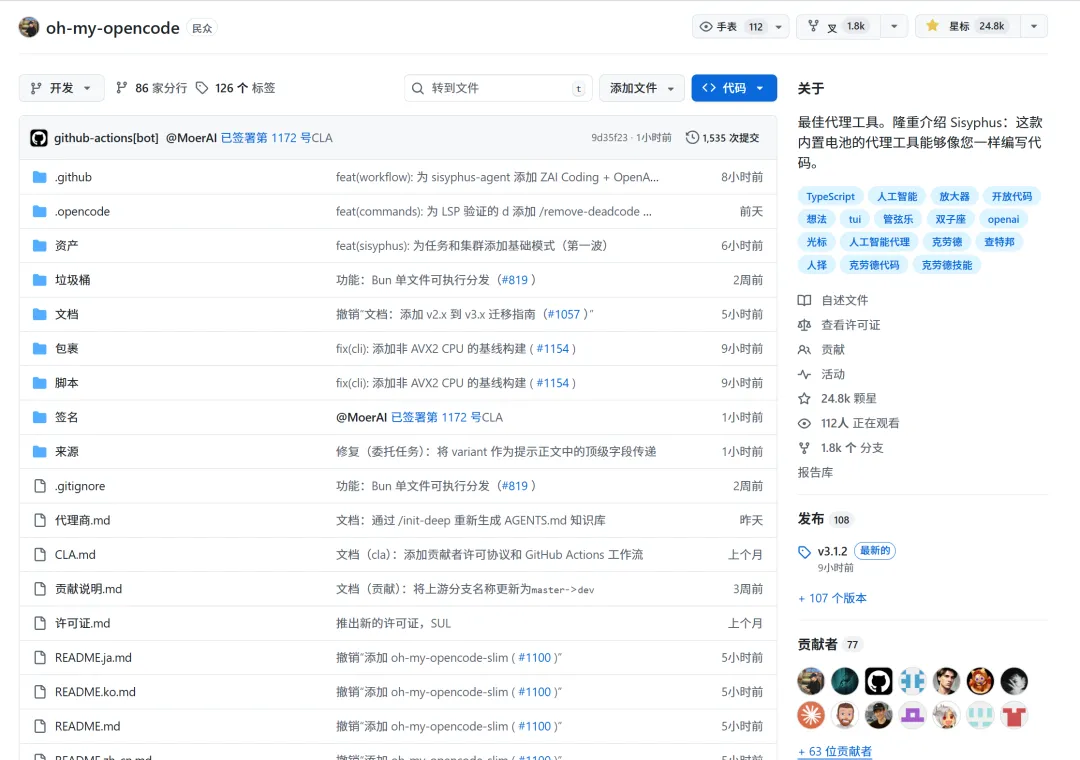Viewport: 1080px width, 760px height.
Task: Click the folder icon for 资产
Action: coord(40,245)
